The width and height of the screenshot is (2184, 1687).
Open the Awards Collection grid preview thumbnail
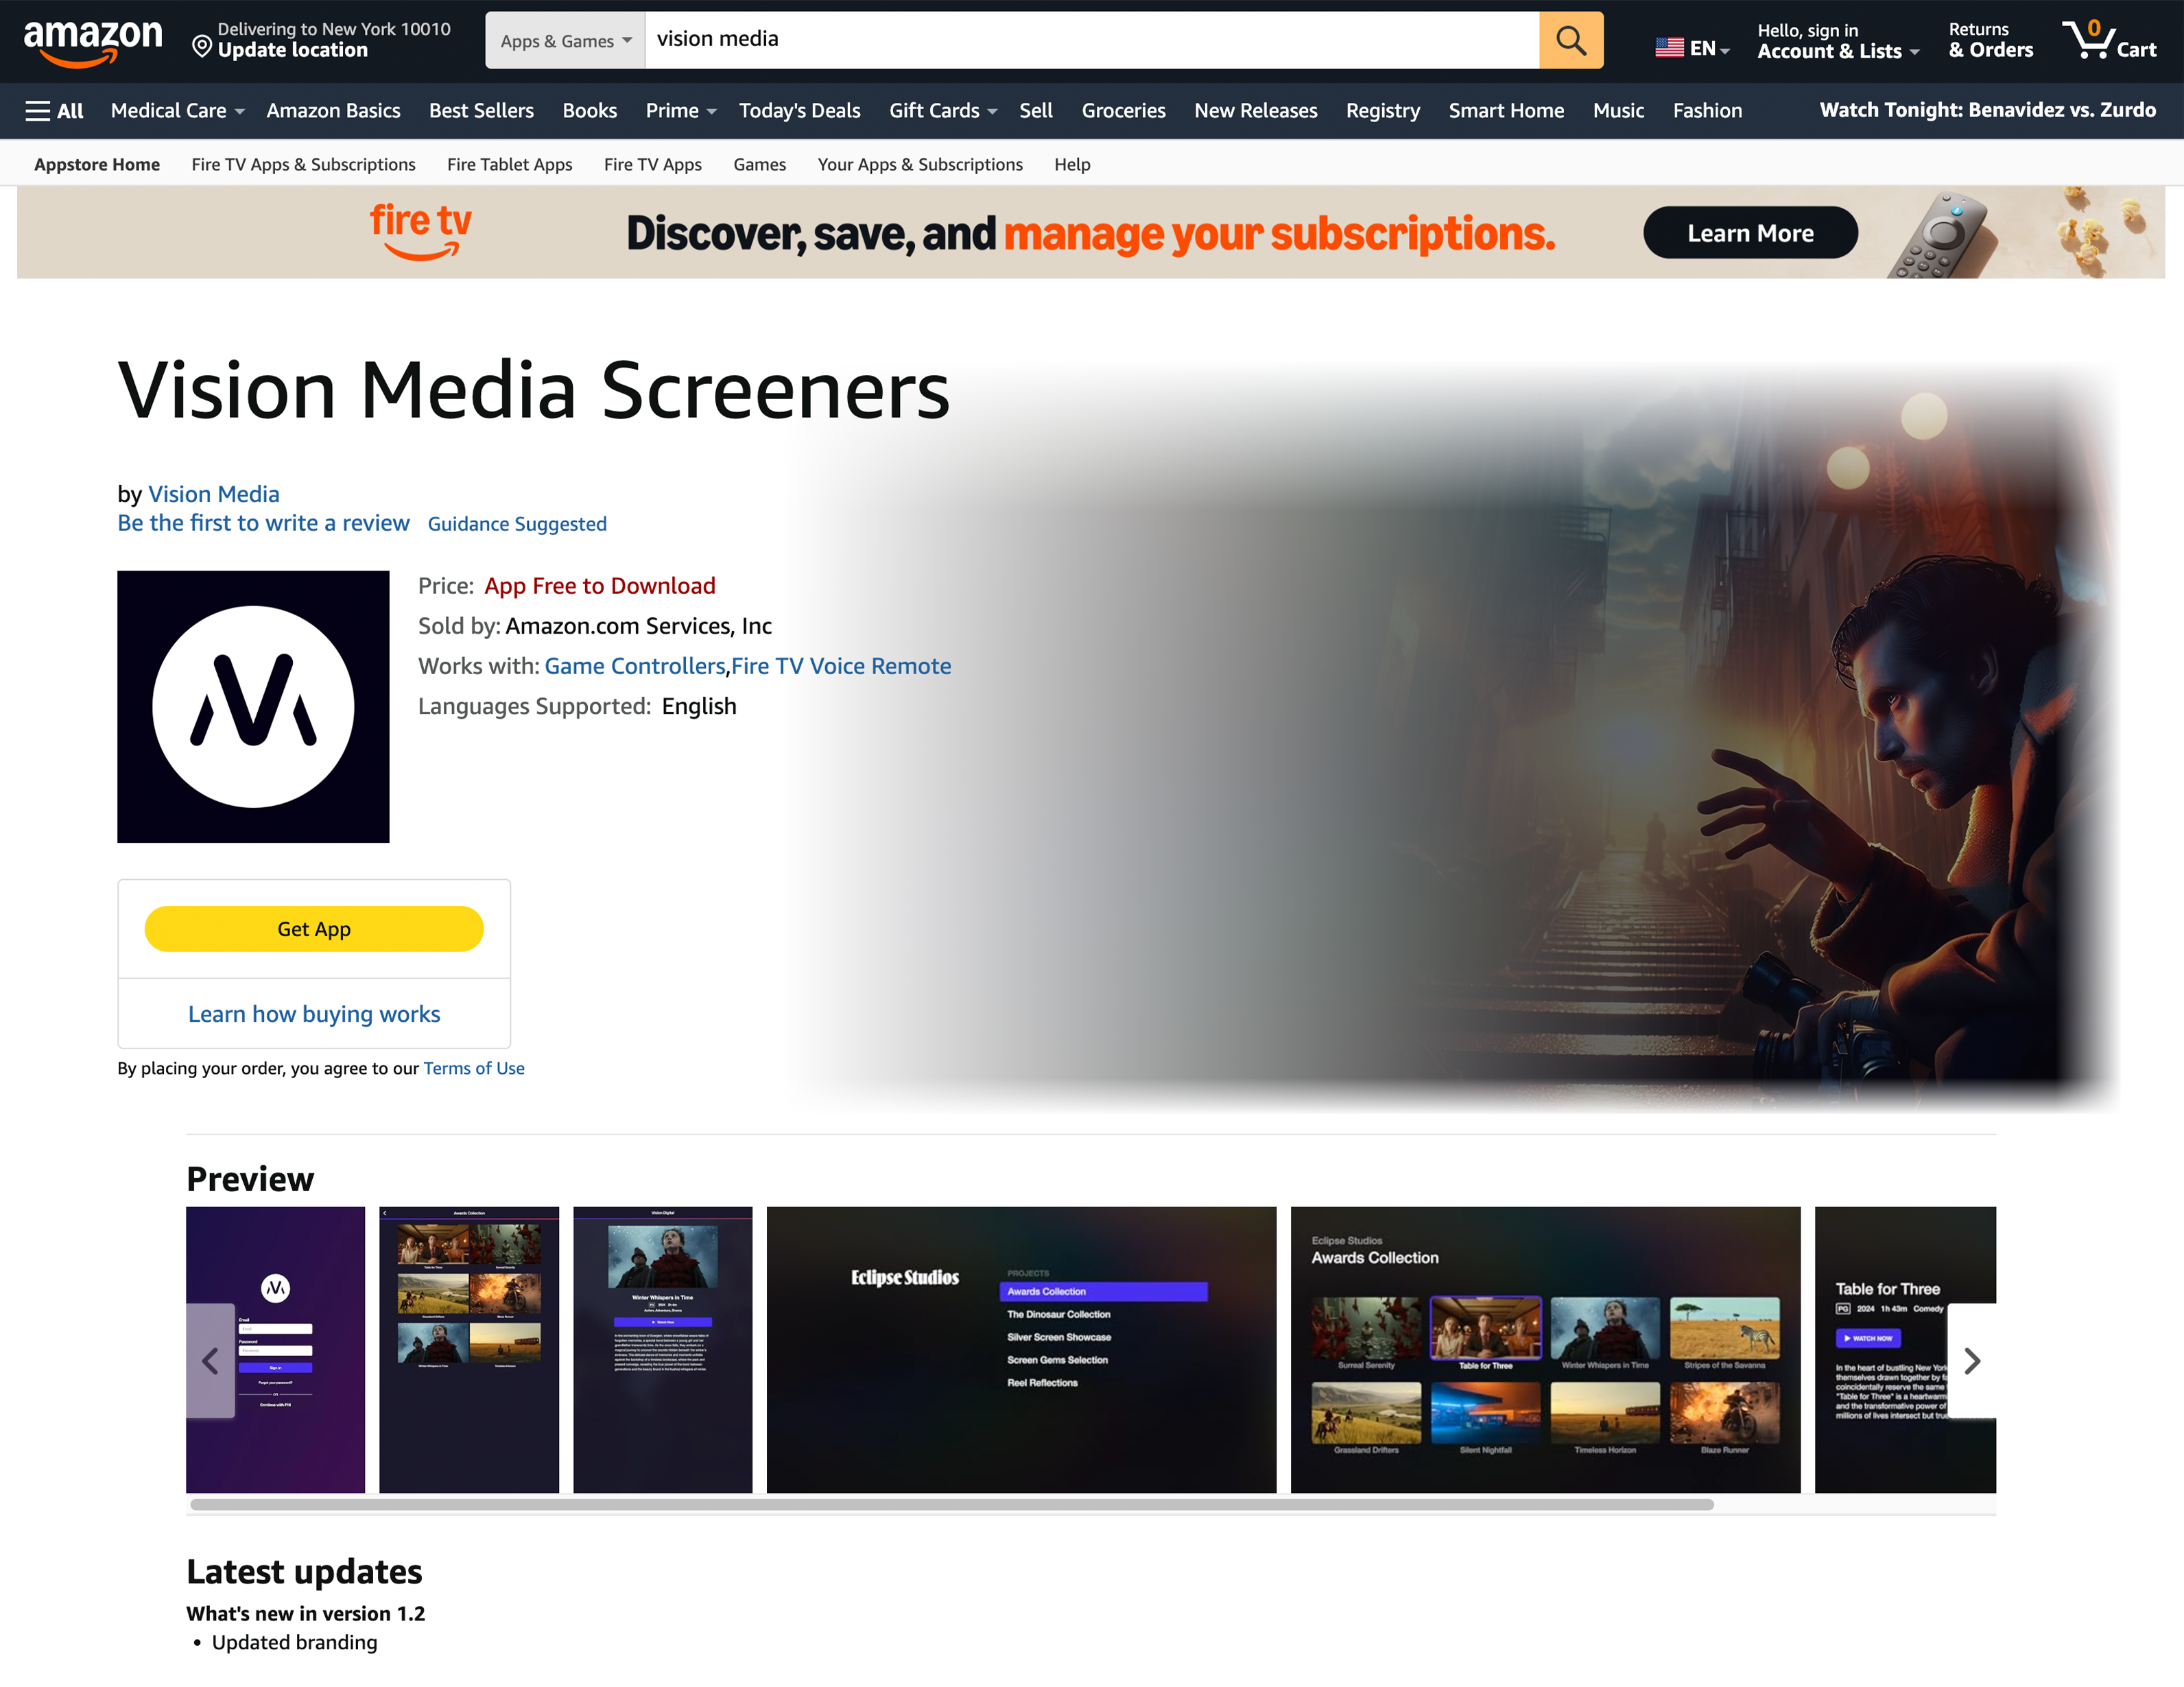[1545, 1349]
